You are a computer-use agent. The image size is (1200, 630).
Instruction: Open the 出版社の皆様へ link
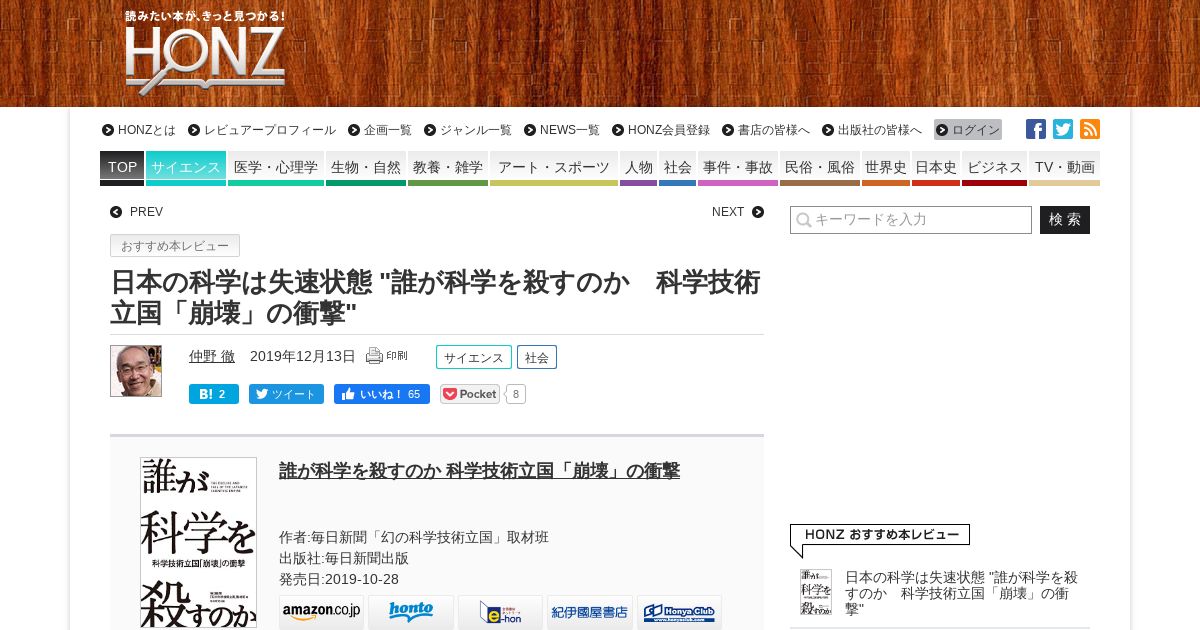coord(872,130)
